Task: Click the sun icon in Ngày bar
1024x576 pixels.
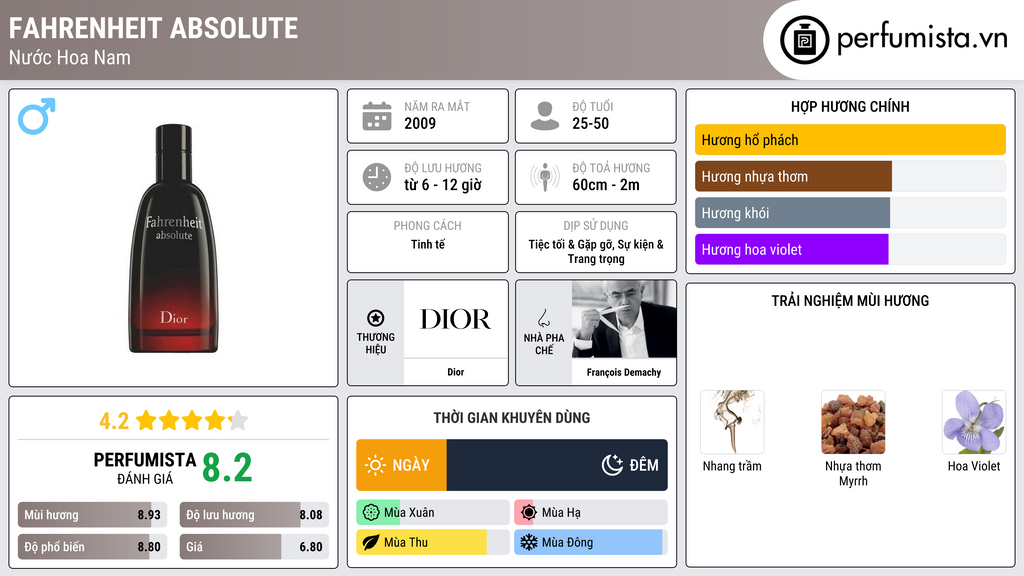Action: pyautogui.click(x=376, y=465)
